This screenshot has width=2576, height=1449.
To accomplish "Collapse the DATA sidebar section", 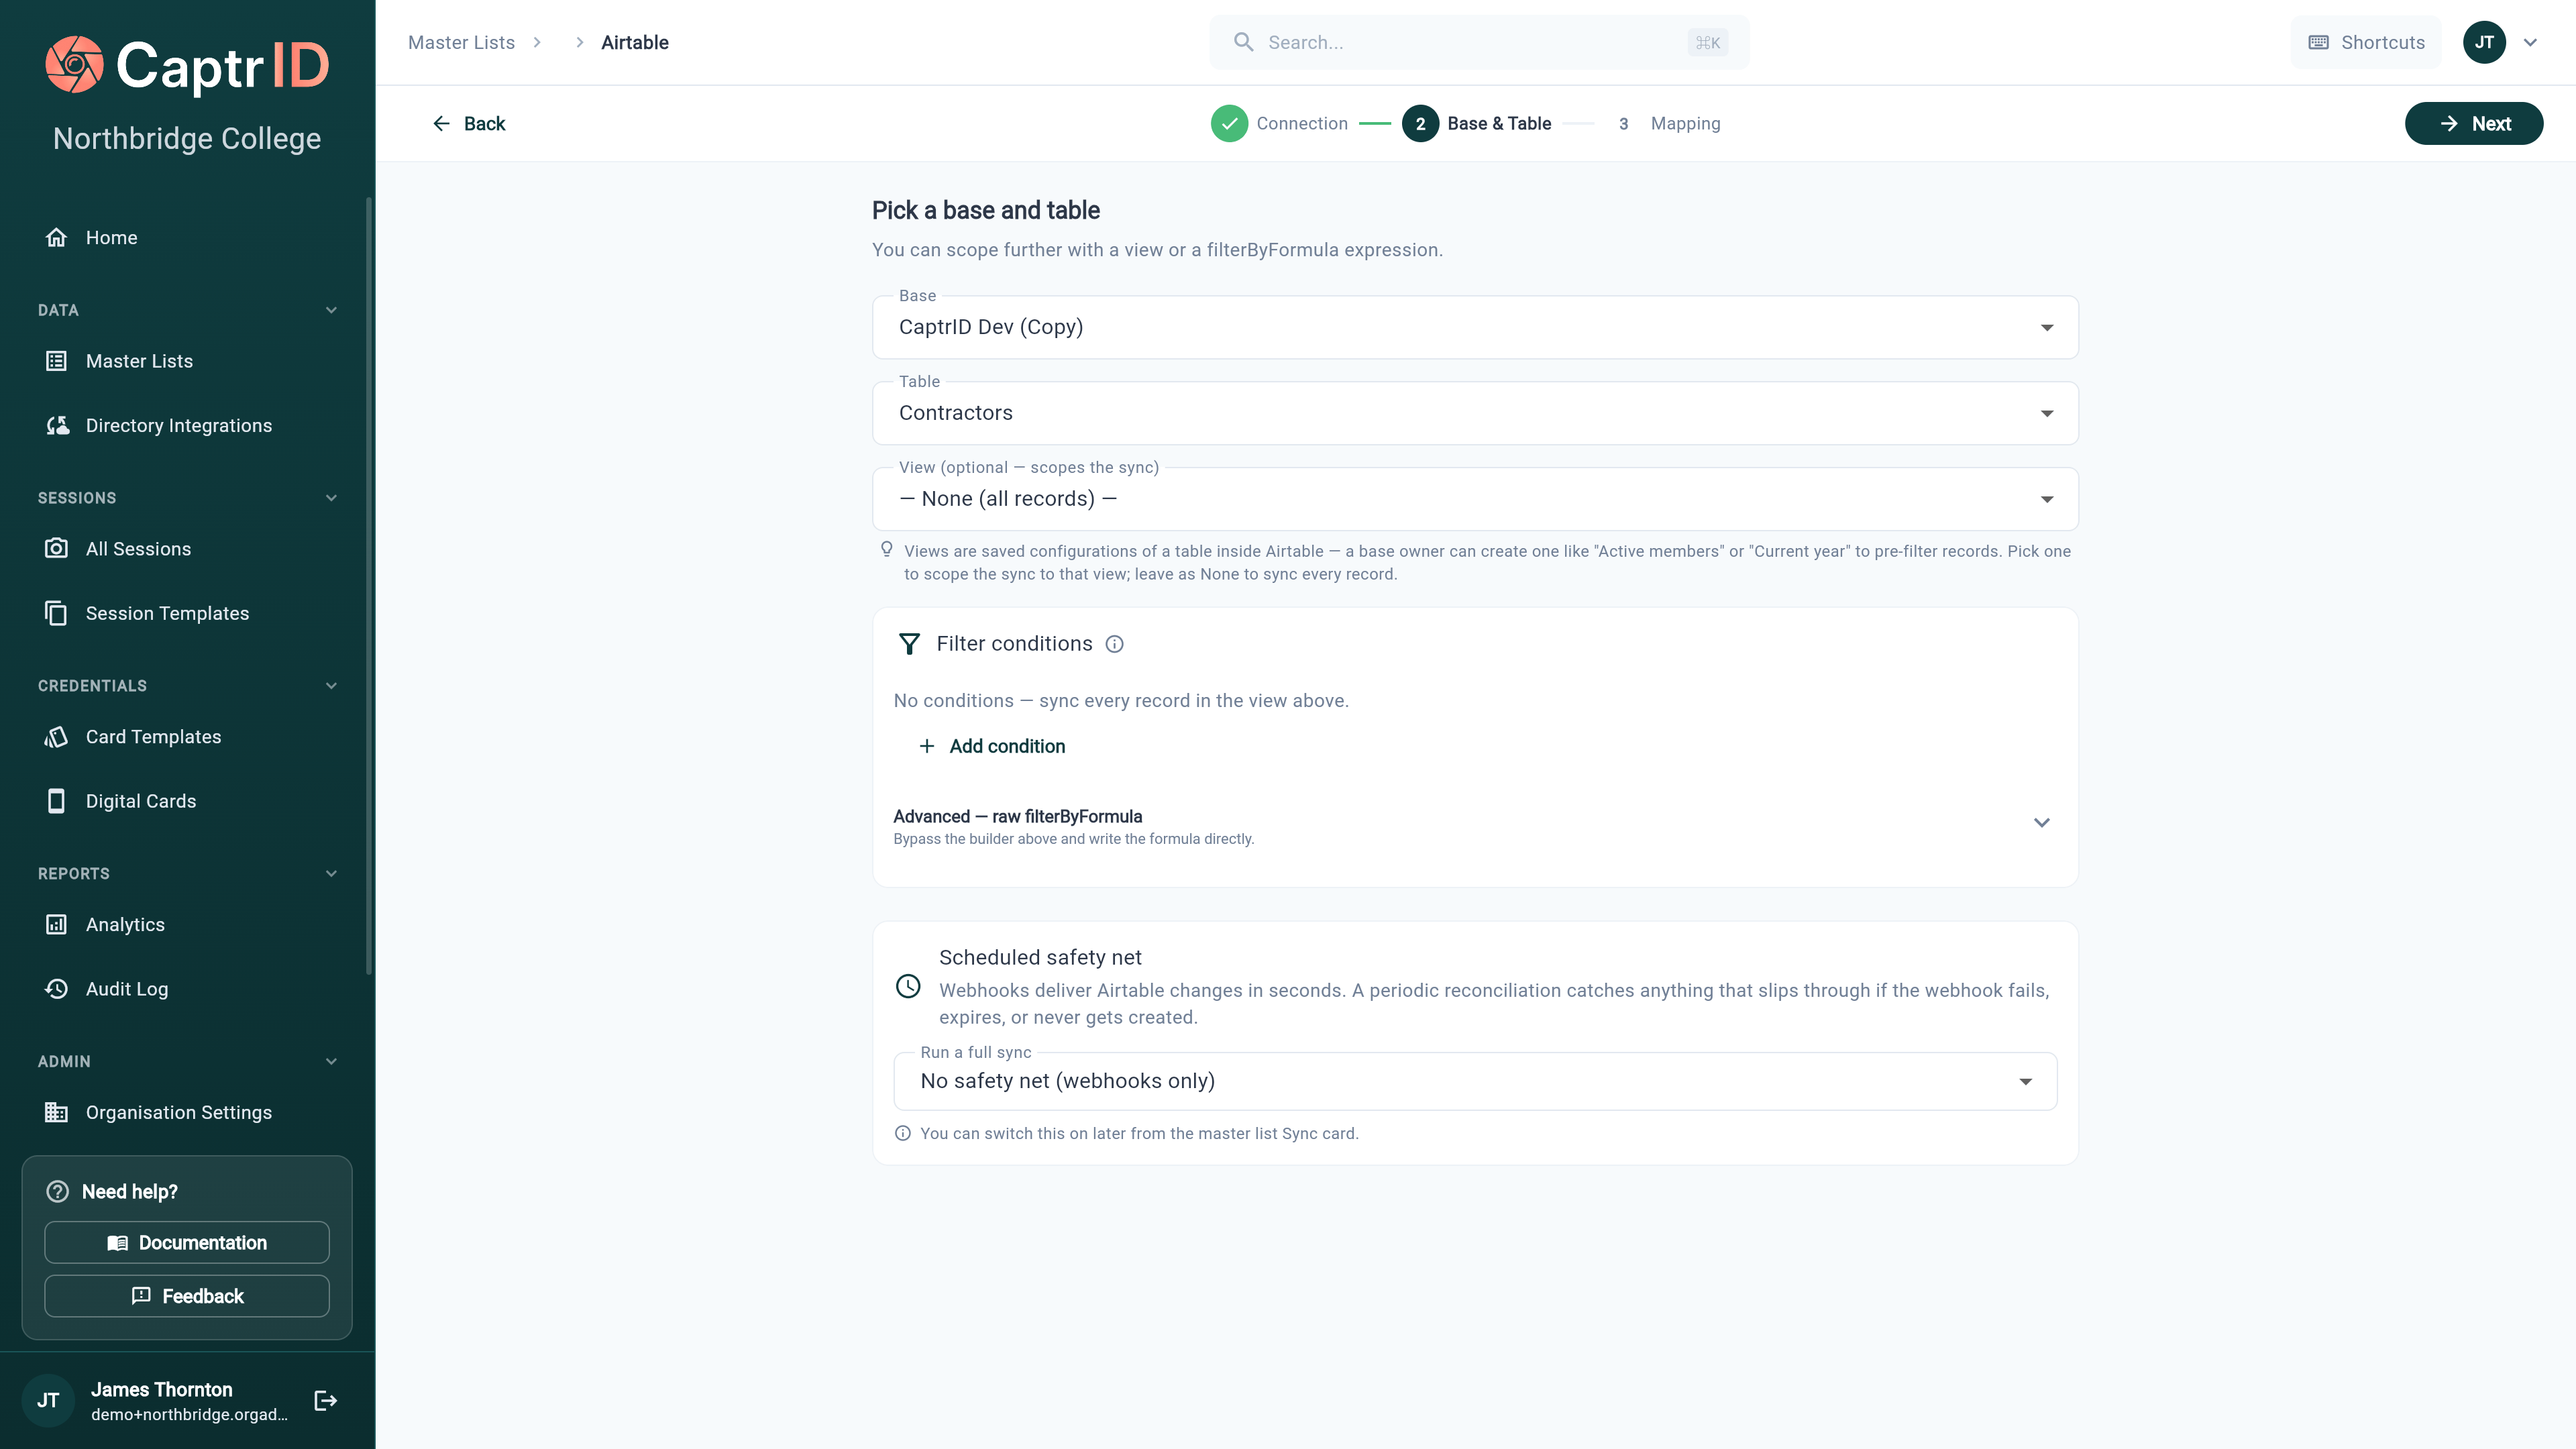I will (331, 310).
